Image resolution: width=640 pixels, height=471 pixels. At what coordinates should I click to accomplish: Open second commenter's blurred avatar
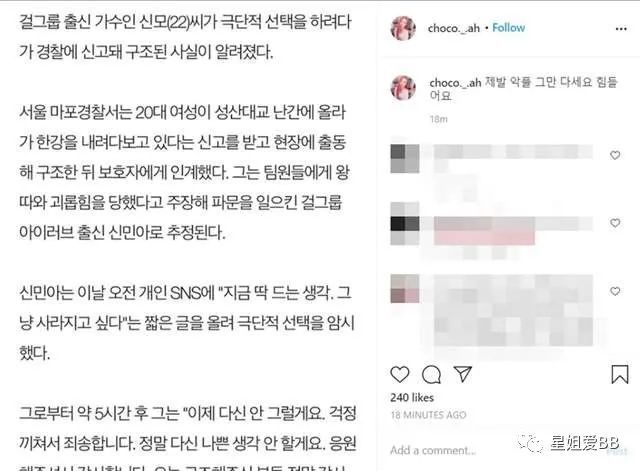click(405, 224)
